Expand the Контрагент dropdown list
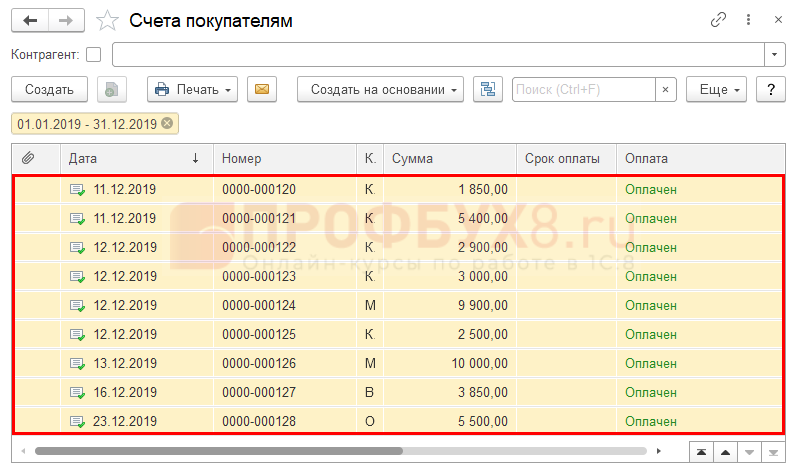803x473 pixels. [775, 54]
